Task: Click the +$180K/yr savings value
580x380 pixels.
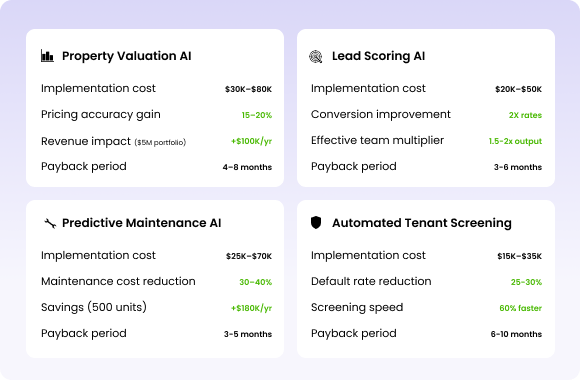Action: [x=252, y=308]
